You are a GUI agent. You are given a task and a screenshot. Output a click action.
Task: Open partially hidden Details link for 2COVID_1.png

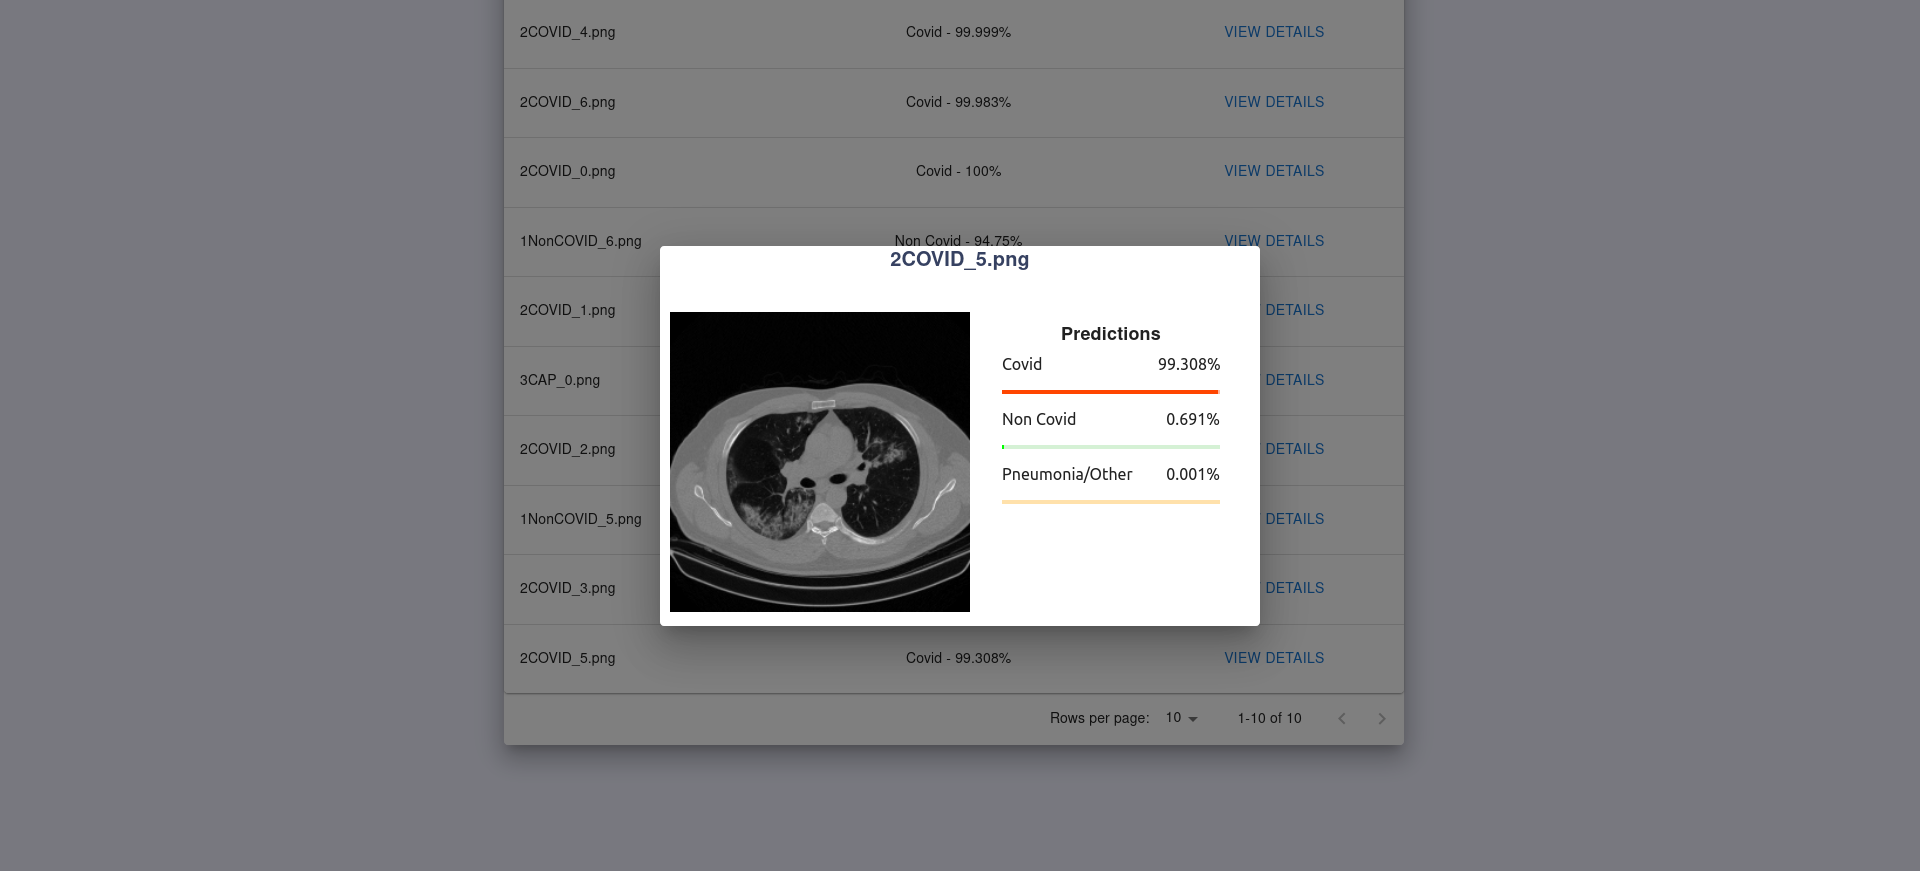pyautogui.click(x=1292, y=310)
